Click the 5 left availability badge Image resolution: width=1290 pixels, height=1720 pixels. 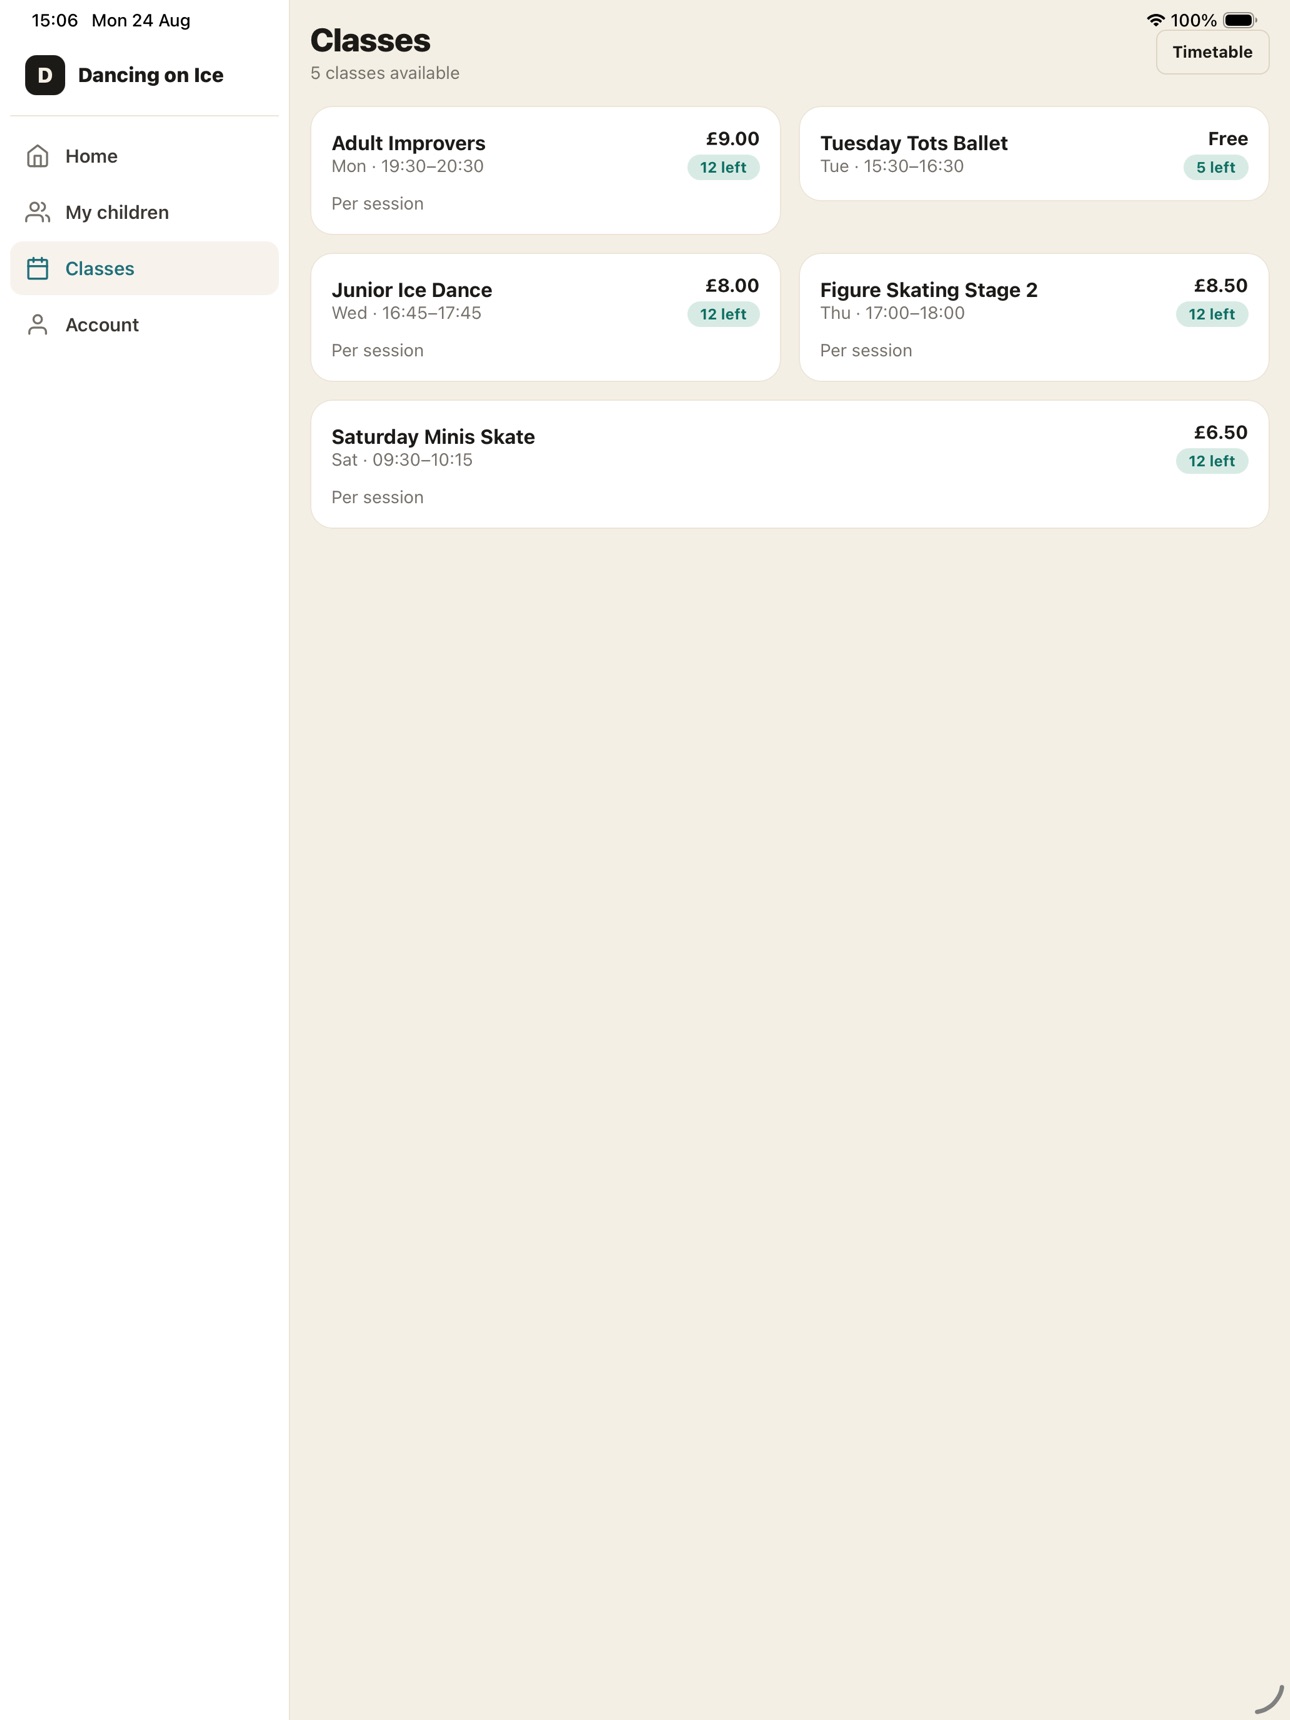(x=1215, y=167)
